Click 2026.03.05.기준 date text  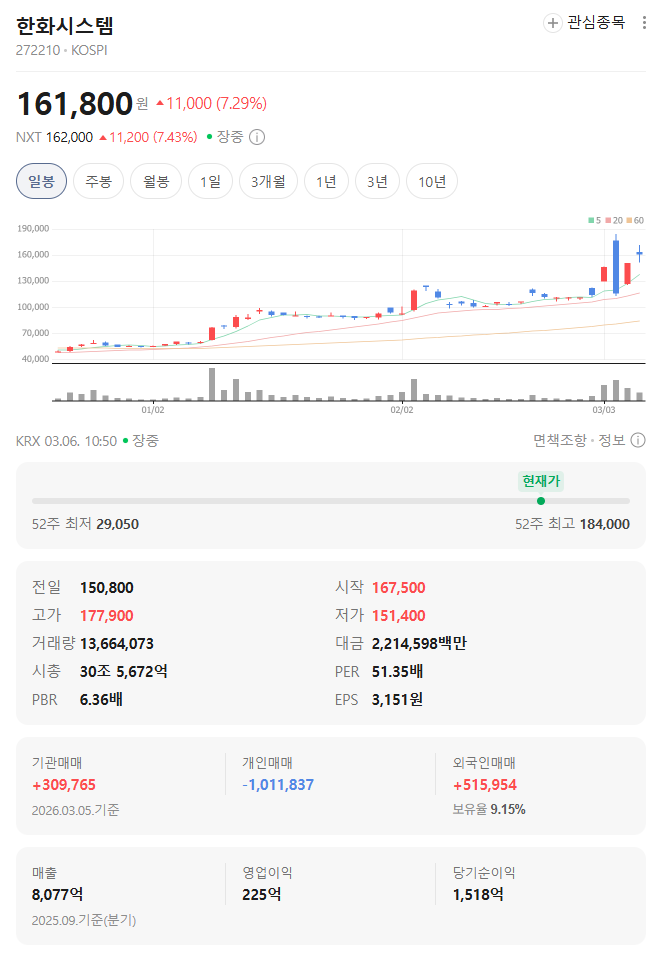[x=76, y=811]
